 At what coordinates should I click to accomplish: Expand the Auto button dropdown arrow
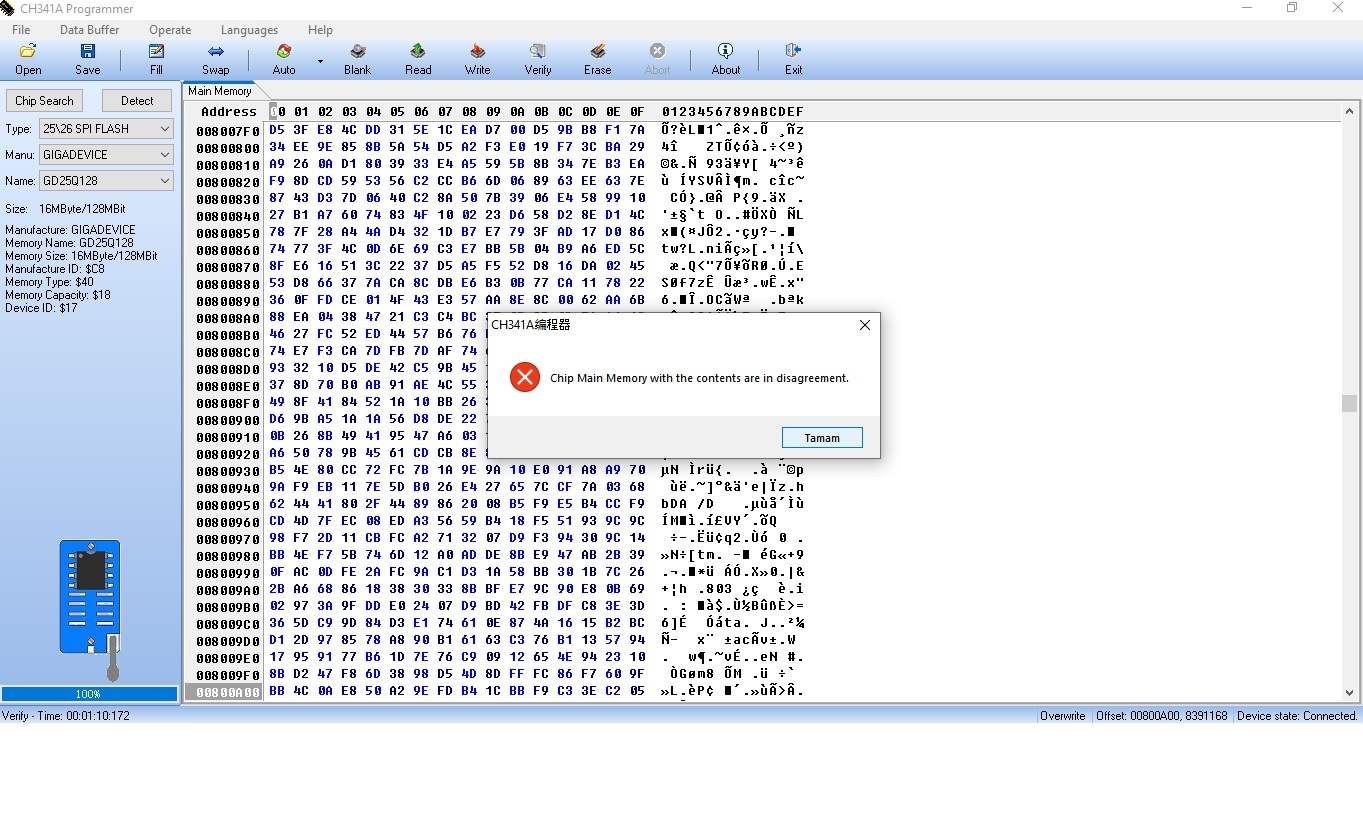(320, 61)
